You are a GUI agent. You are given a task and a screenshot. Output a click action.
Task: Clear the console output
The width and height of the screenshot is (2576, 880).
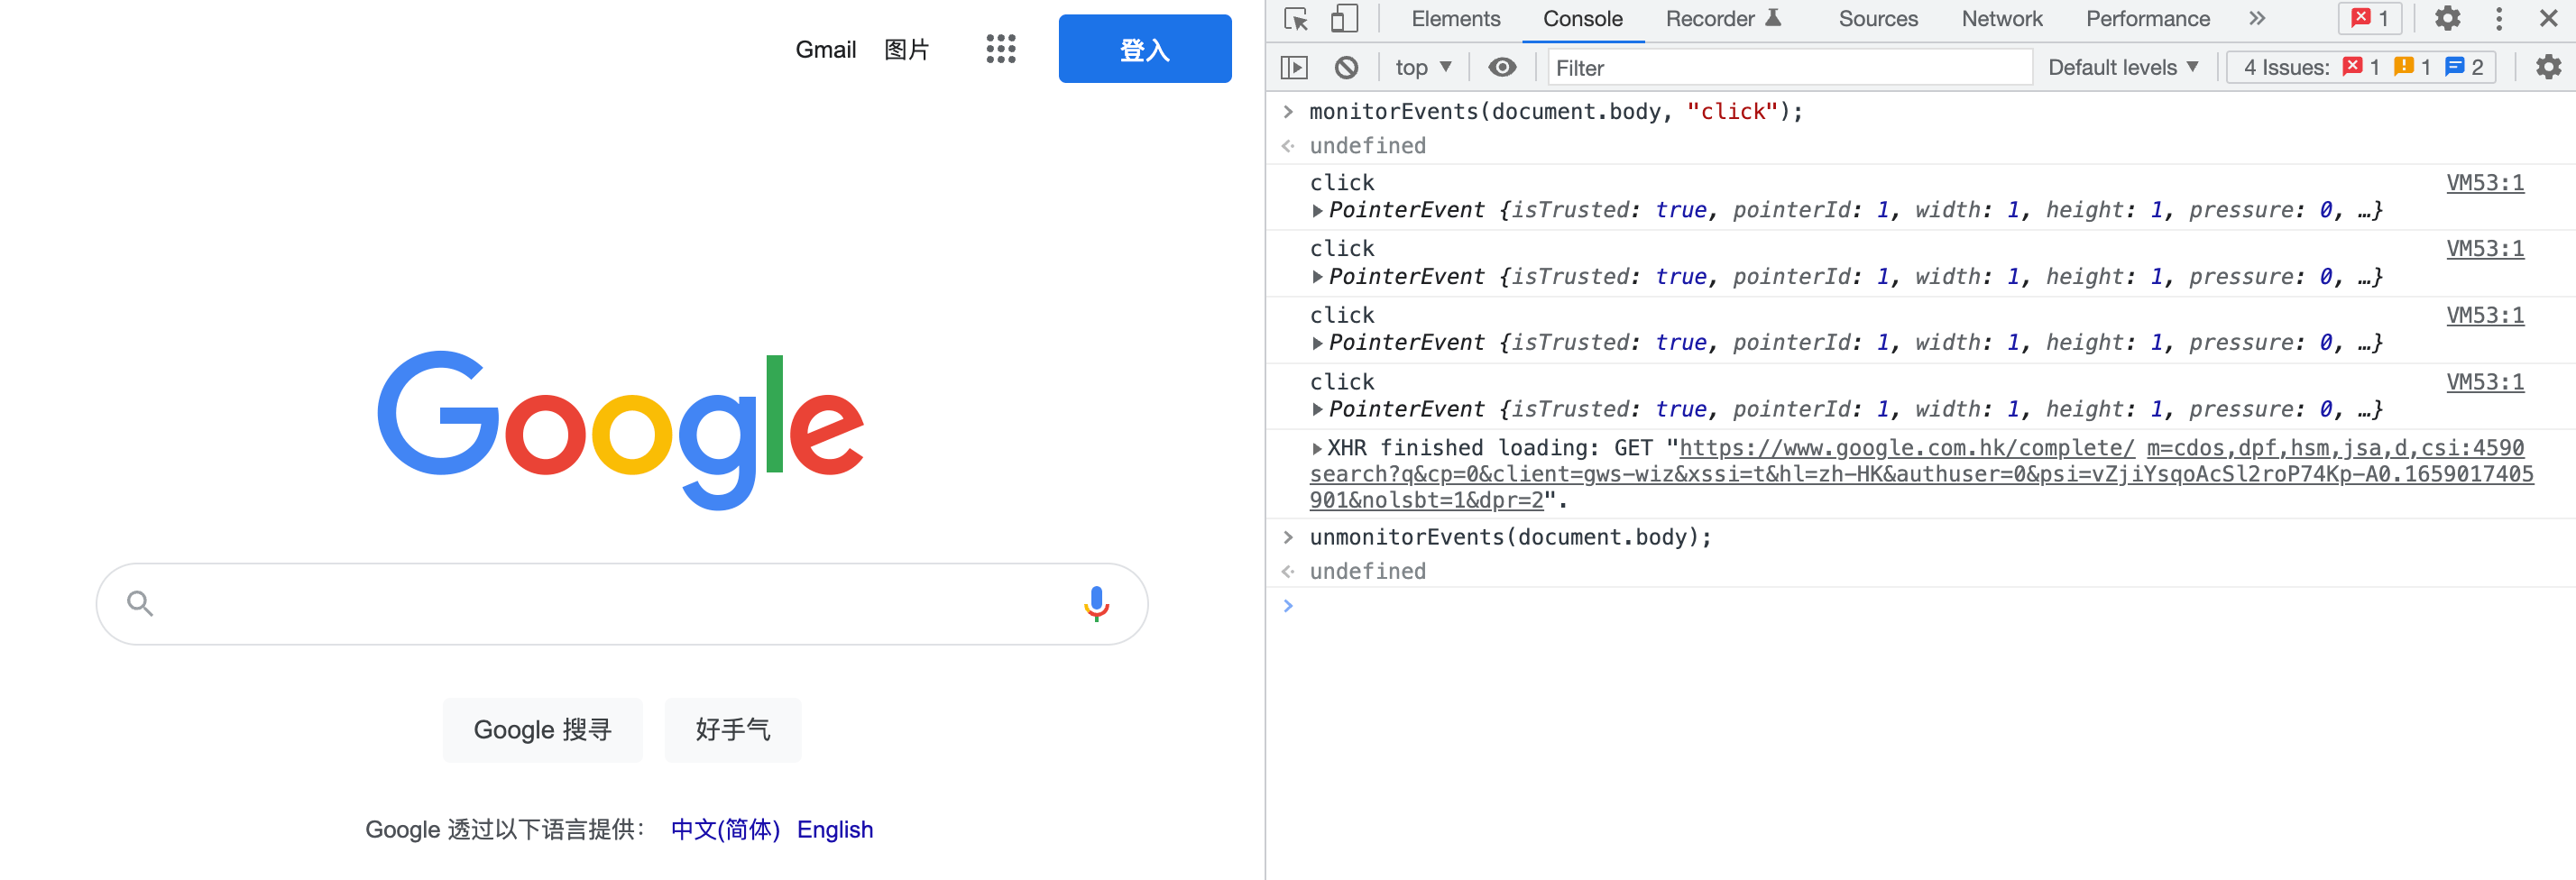[x=1346, y=68]
